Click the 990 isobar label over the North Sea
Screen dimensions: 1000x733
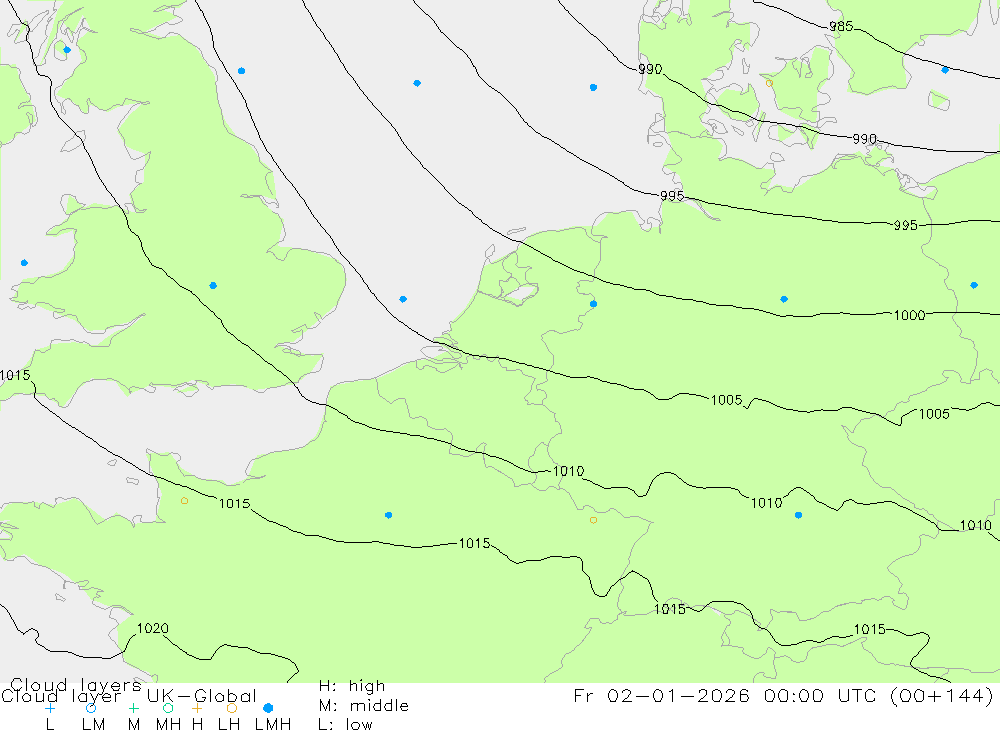tap(650, 69)
